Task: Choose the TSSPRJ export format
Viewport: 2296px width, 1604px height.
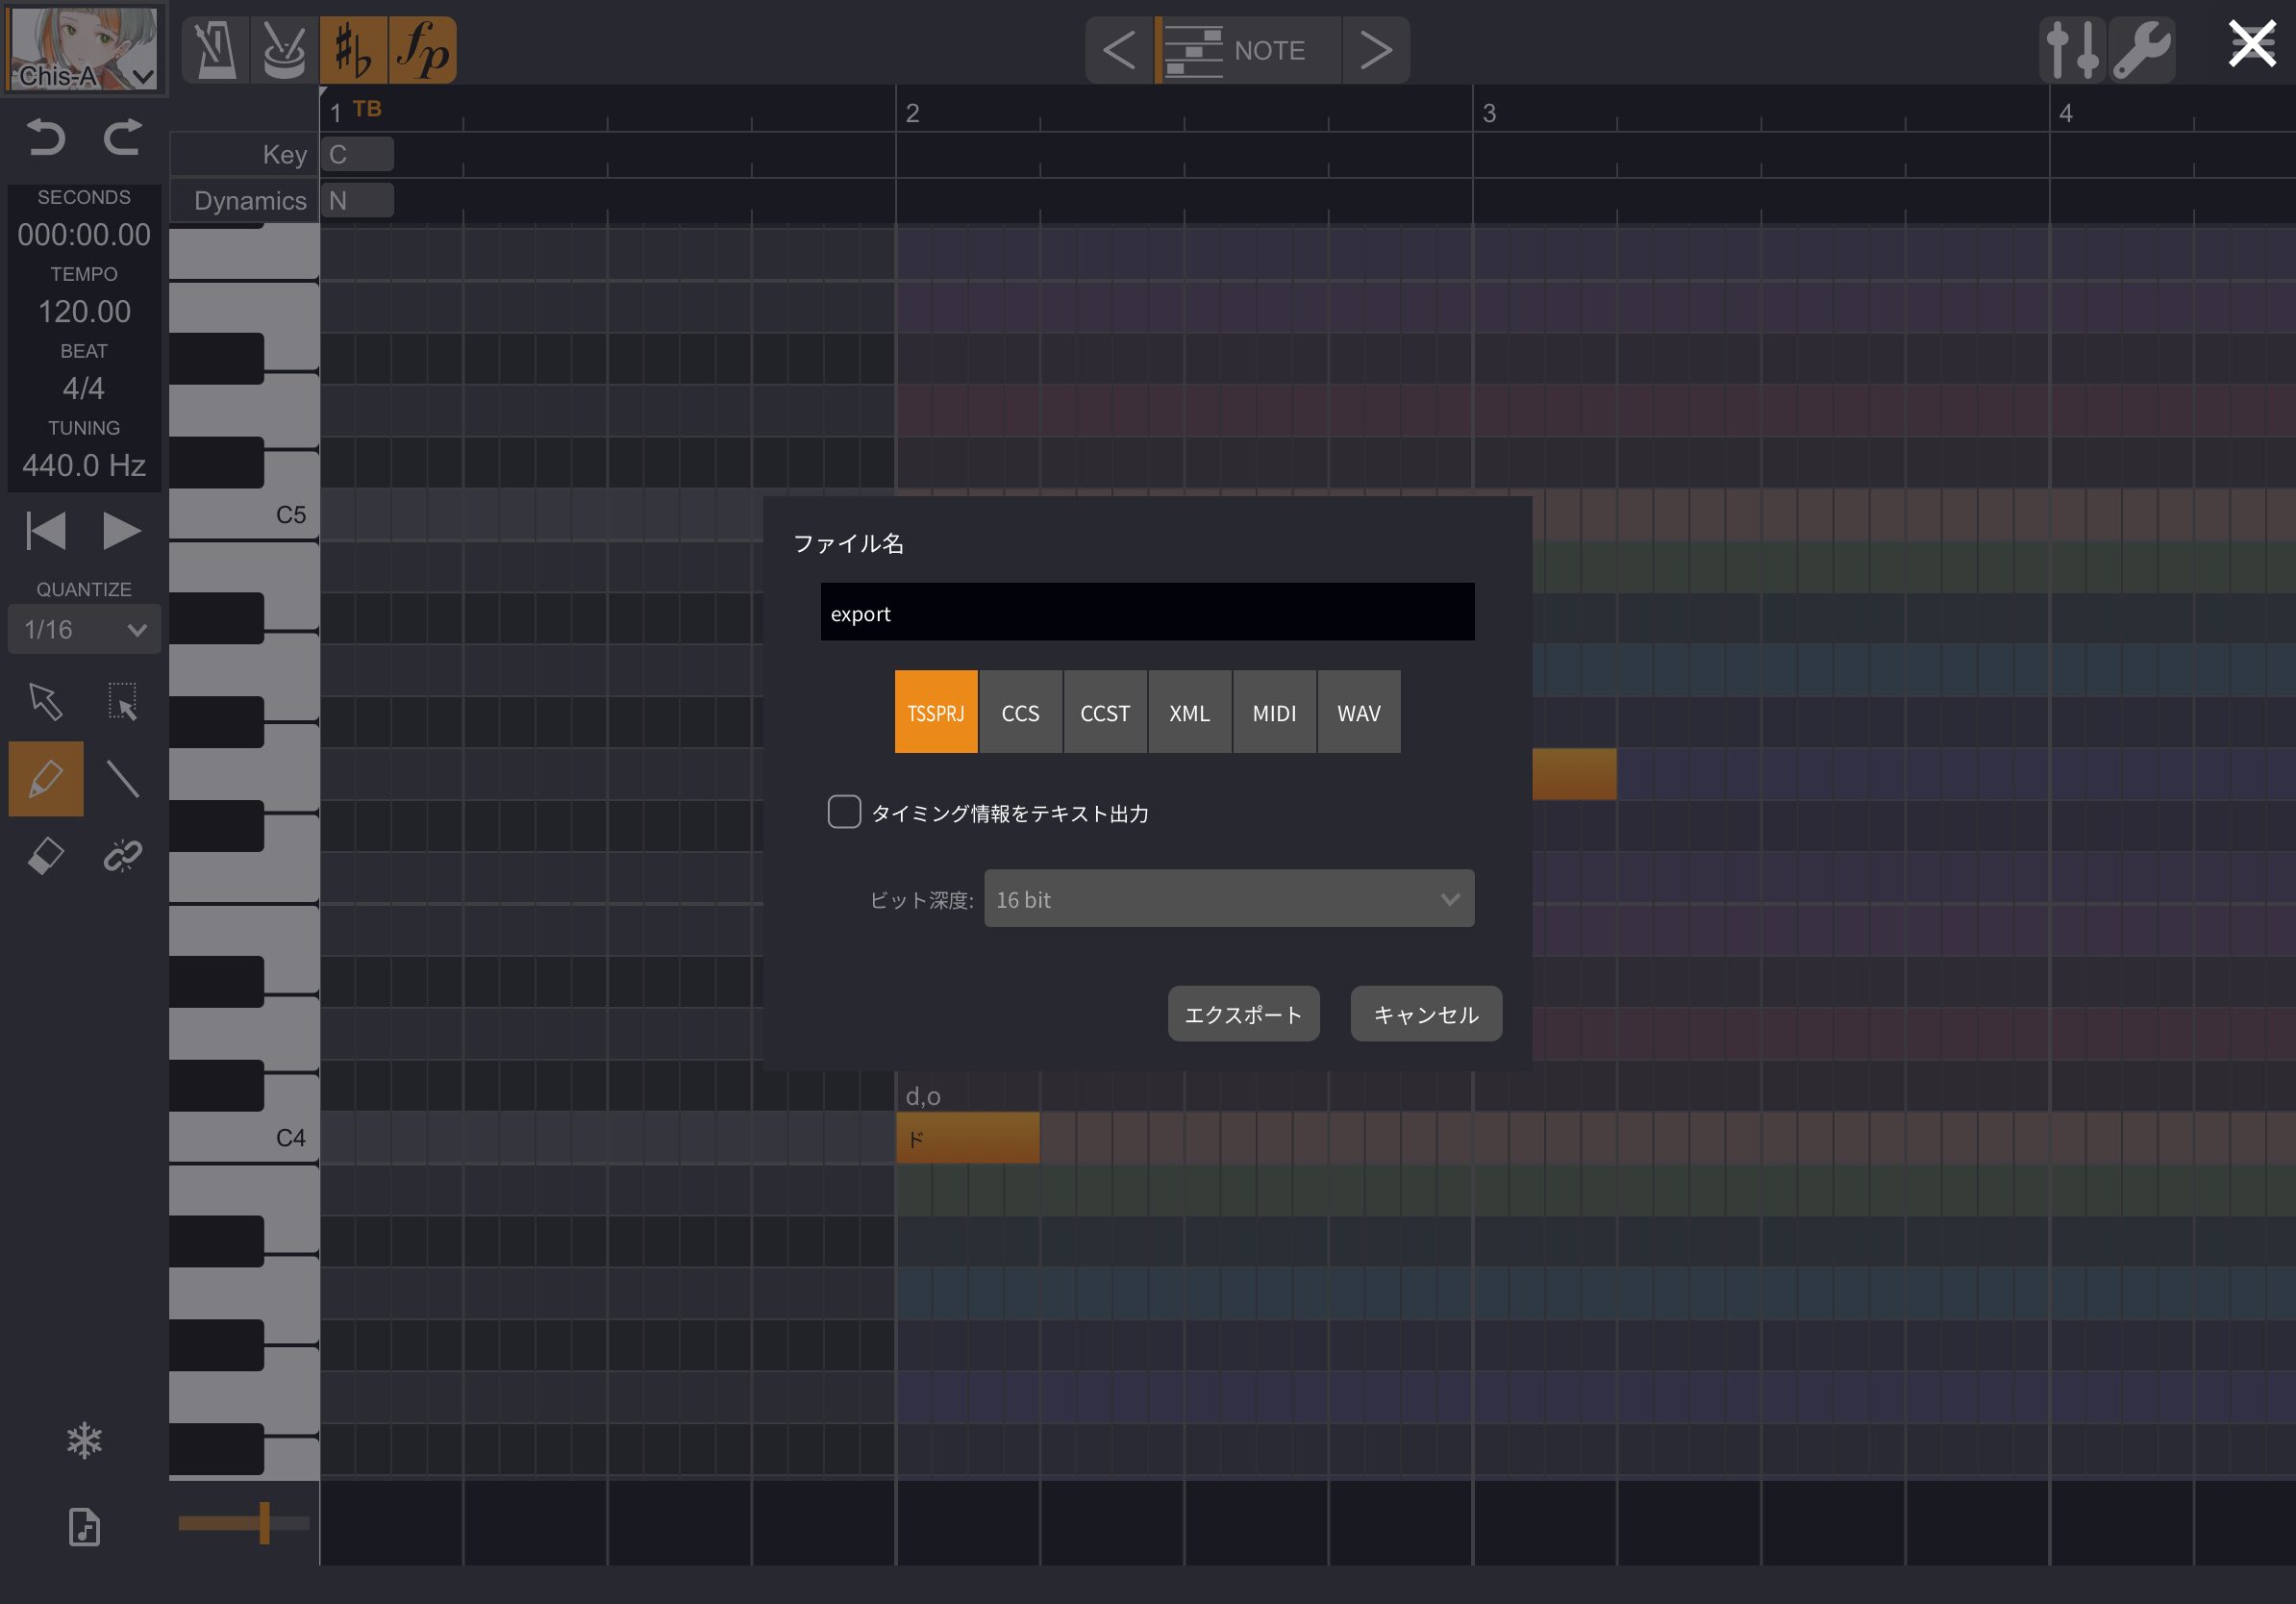Action: (x=936, y=712)
